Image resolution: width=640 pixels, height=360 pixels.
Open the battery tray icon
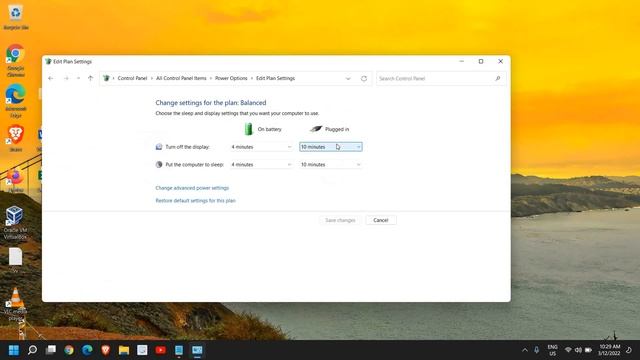(x=588, y=350)
